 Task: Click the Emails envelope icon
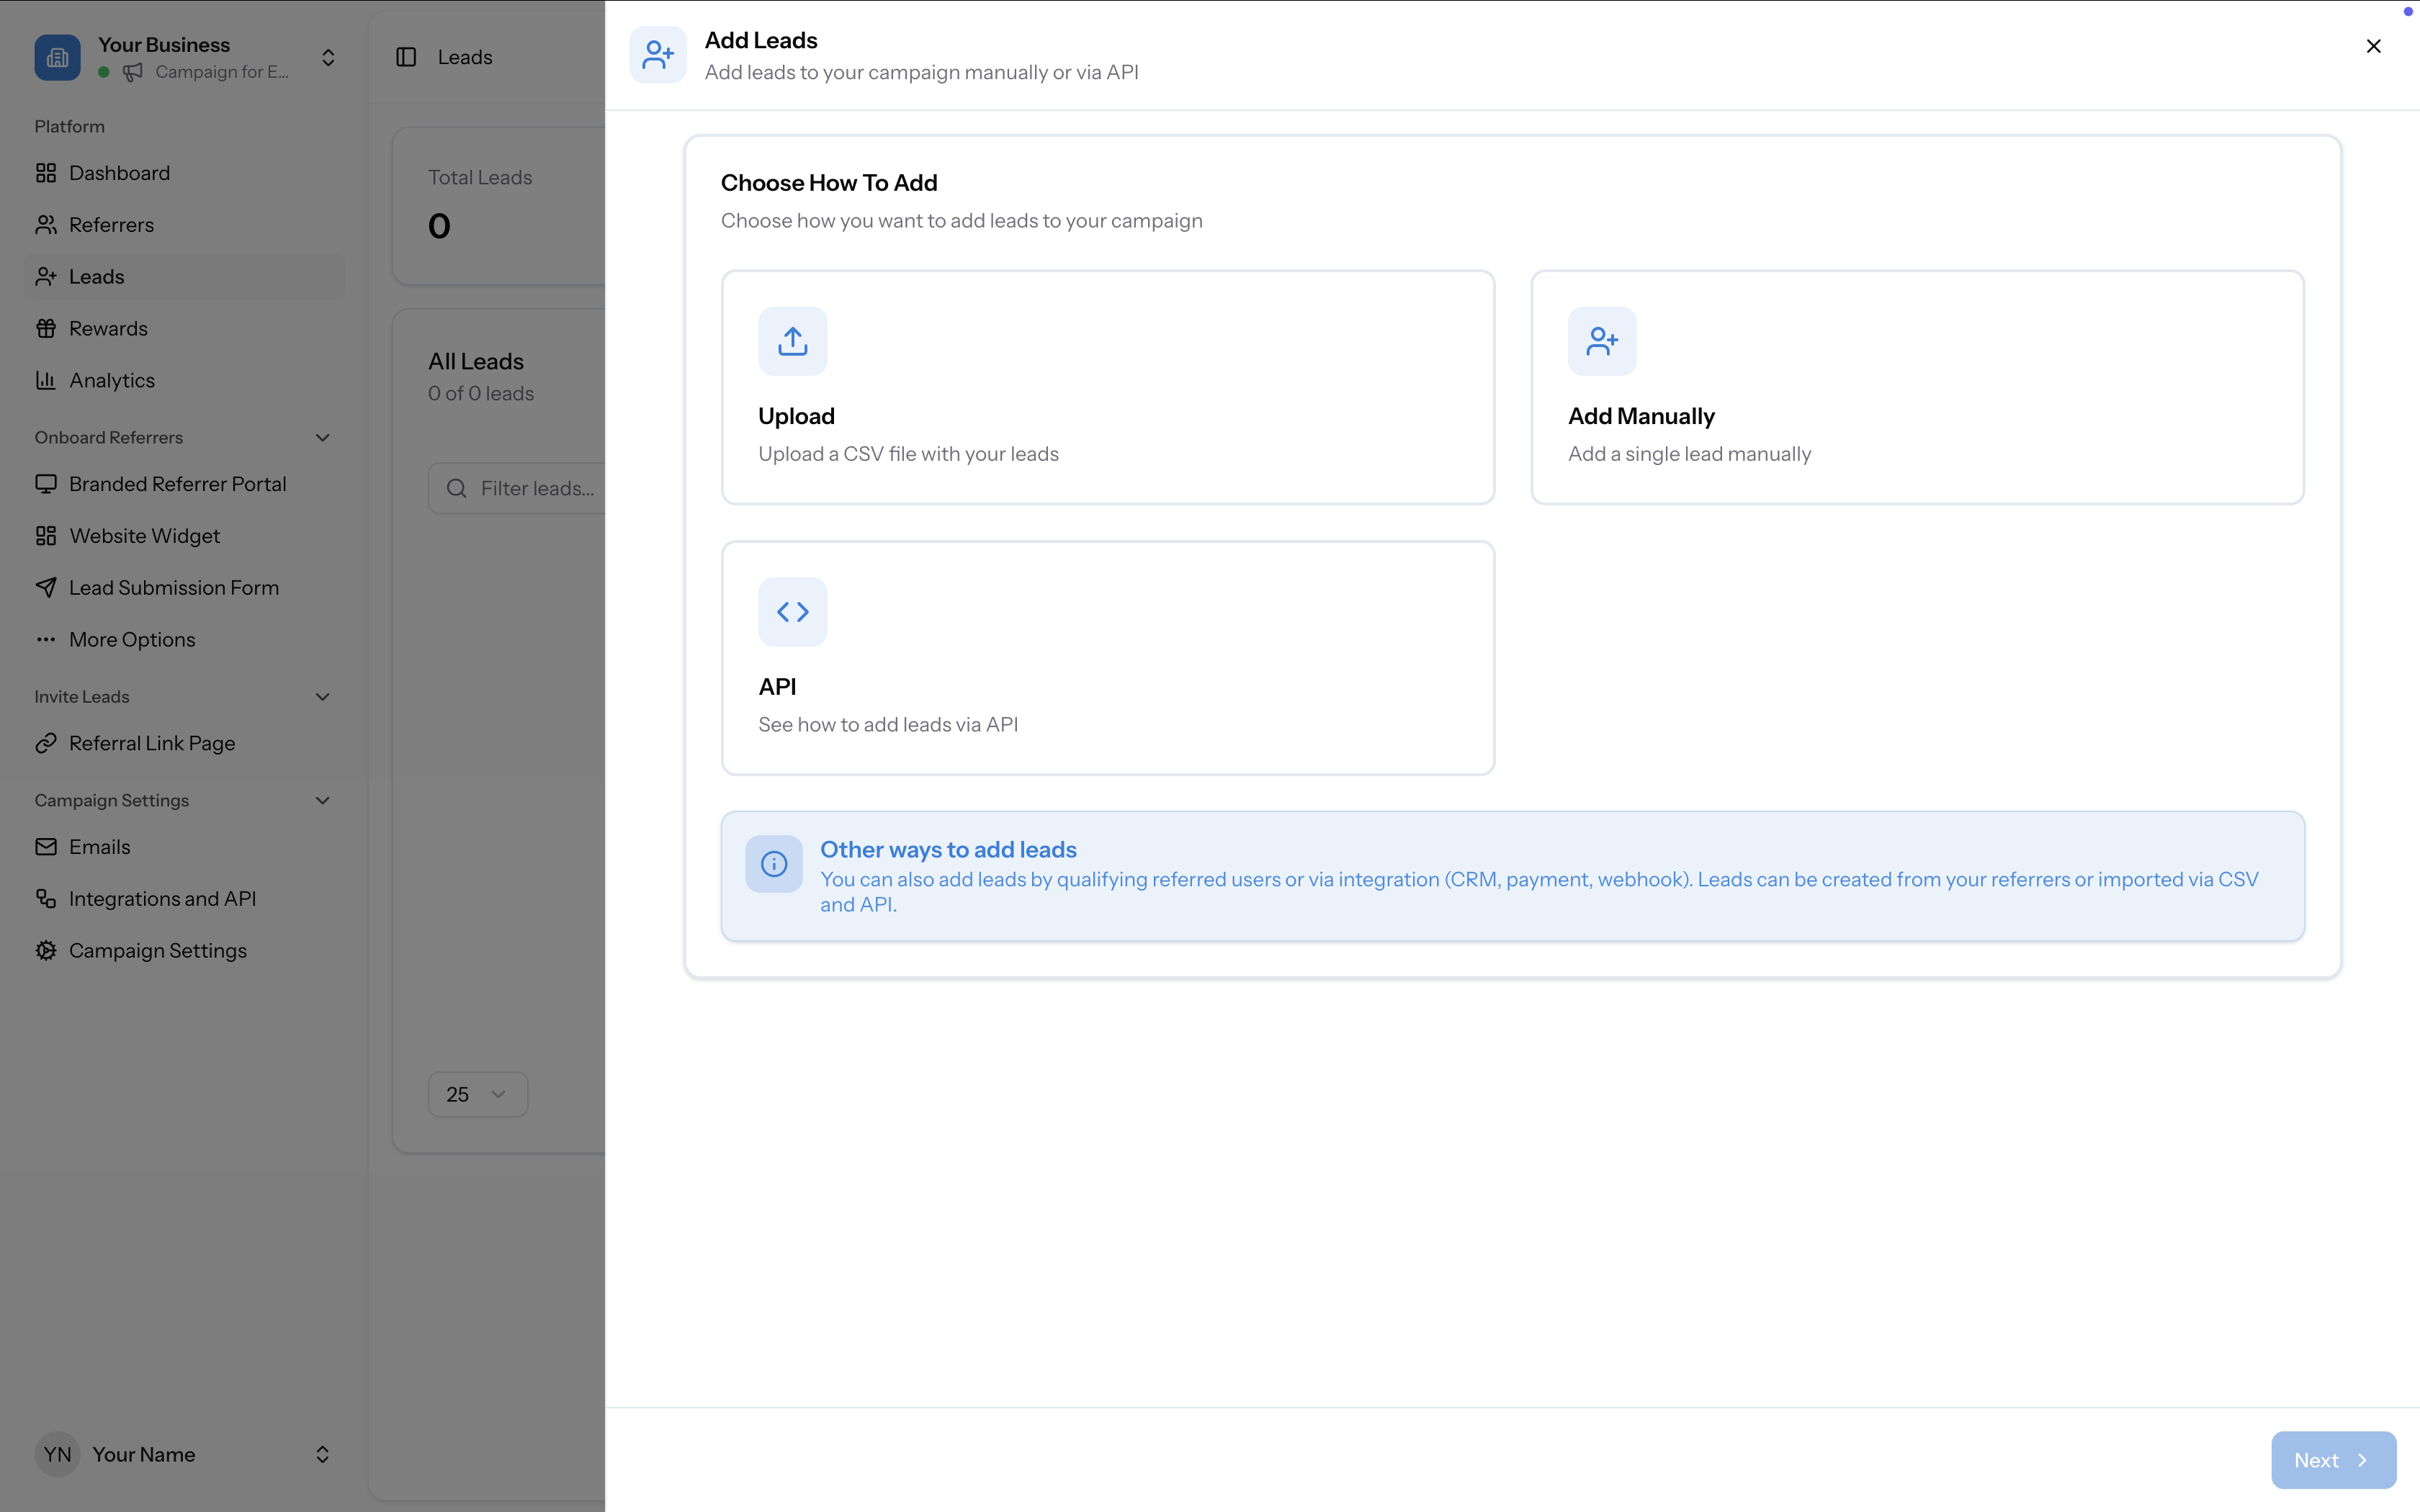coord(46,846)
